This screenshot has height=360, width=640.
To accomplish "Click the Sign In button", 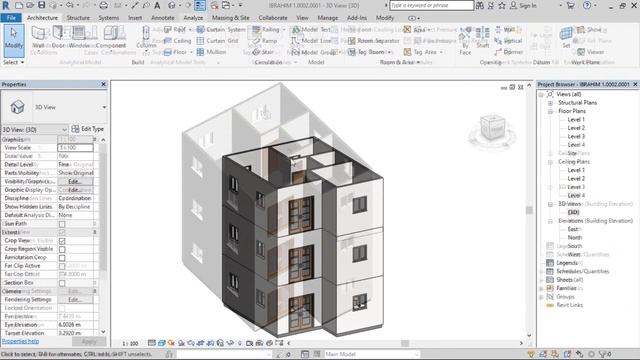I will point(524,5).
